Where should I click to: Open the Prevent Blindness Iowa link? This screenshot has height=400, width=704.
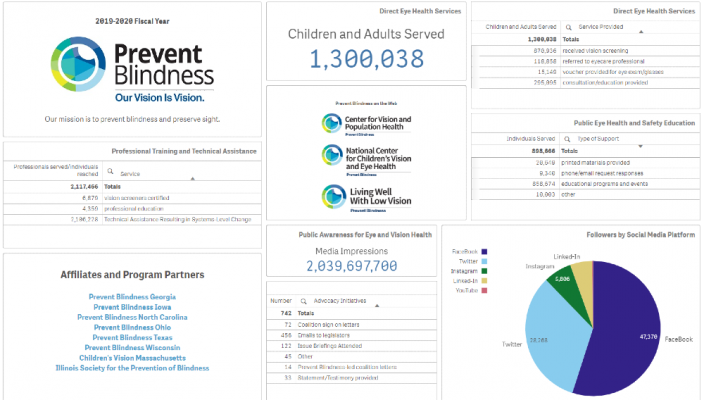[x=132, y=307]
